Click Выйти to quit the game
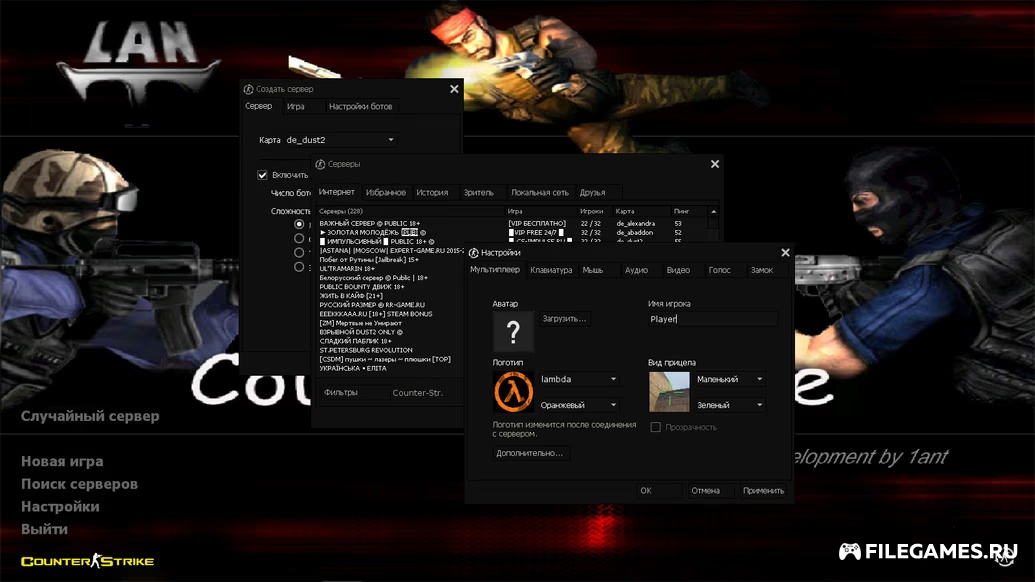1035x582 pixels. tap(44, 529)
